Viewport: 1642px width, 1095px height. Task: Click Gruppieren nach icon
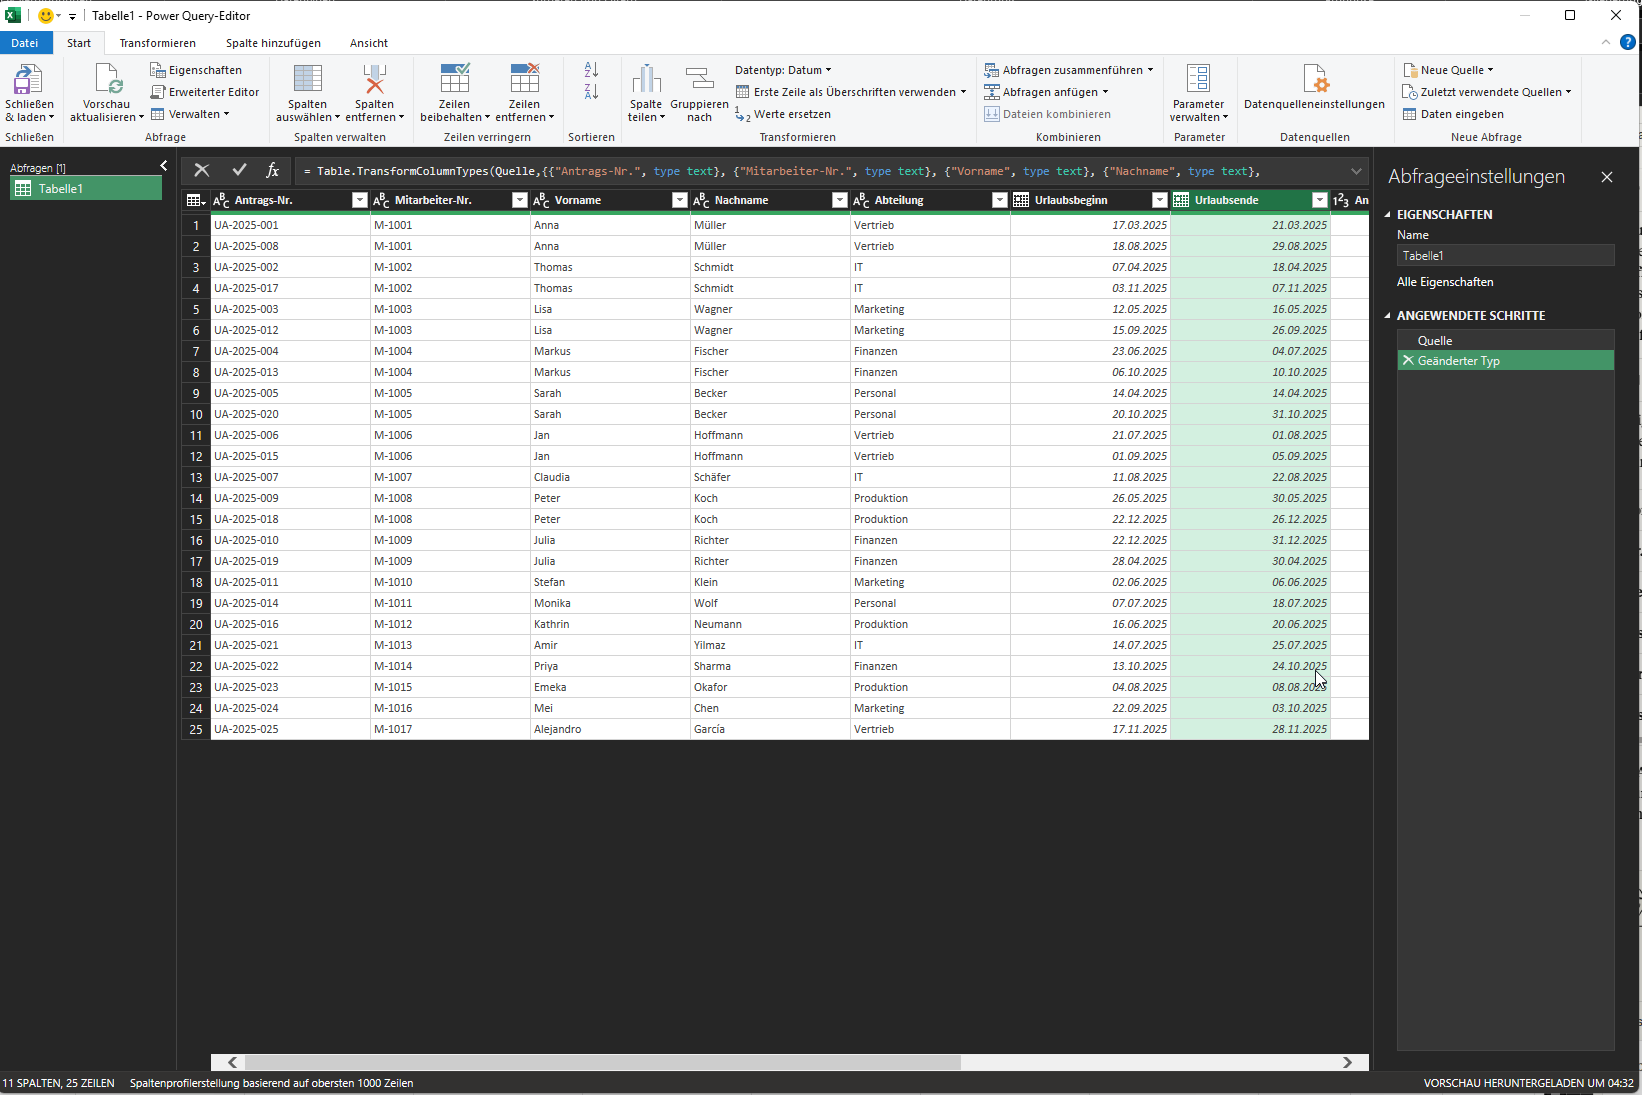(699, 79)
